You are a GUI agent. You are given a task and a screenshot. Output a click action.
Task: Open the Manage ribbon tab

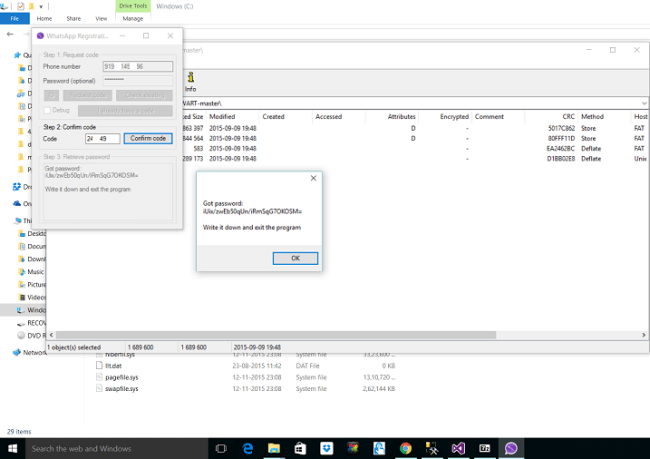(133, 19)
